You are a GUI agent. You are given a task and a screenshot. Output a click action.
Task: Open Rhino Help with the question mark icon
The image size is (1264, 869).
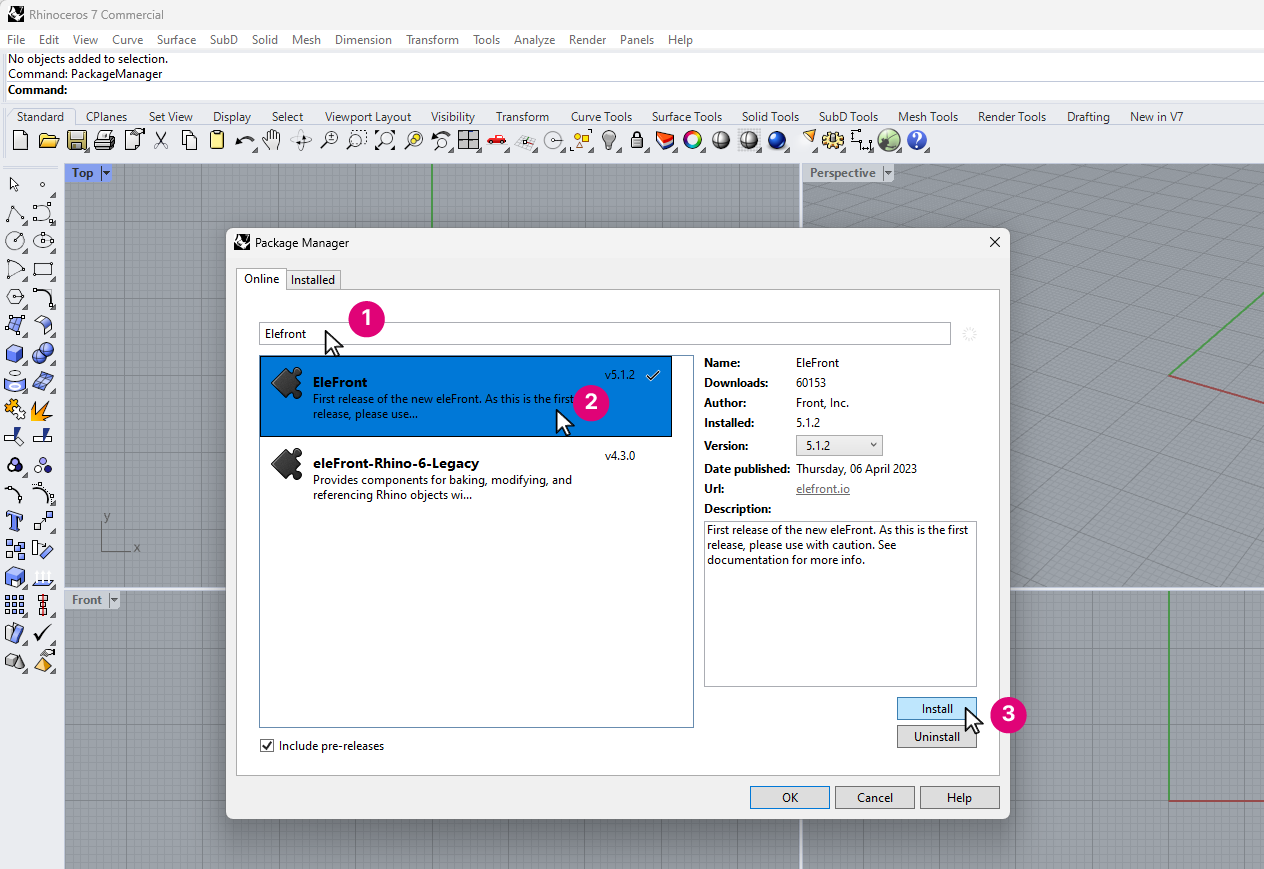[917, 140]
